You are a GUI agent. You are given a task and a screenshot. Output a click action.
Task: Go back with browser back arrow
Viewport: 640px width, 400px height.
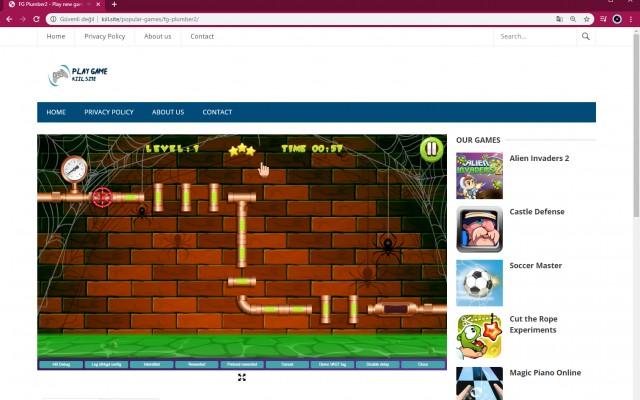(x=9, y=19)
